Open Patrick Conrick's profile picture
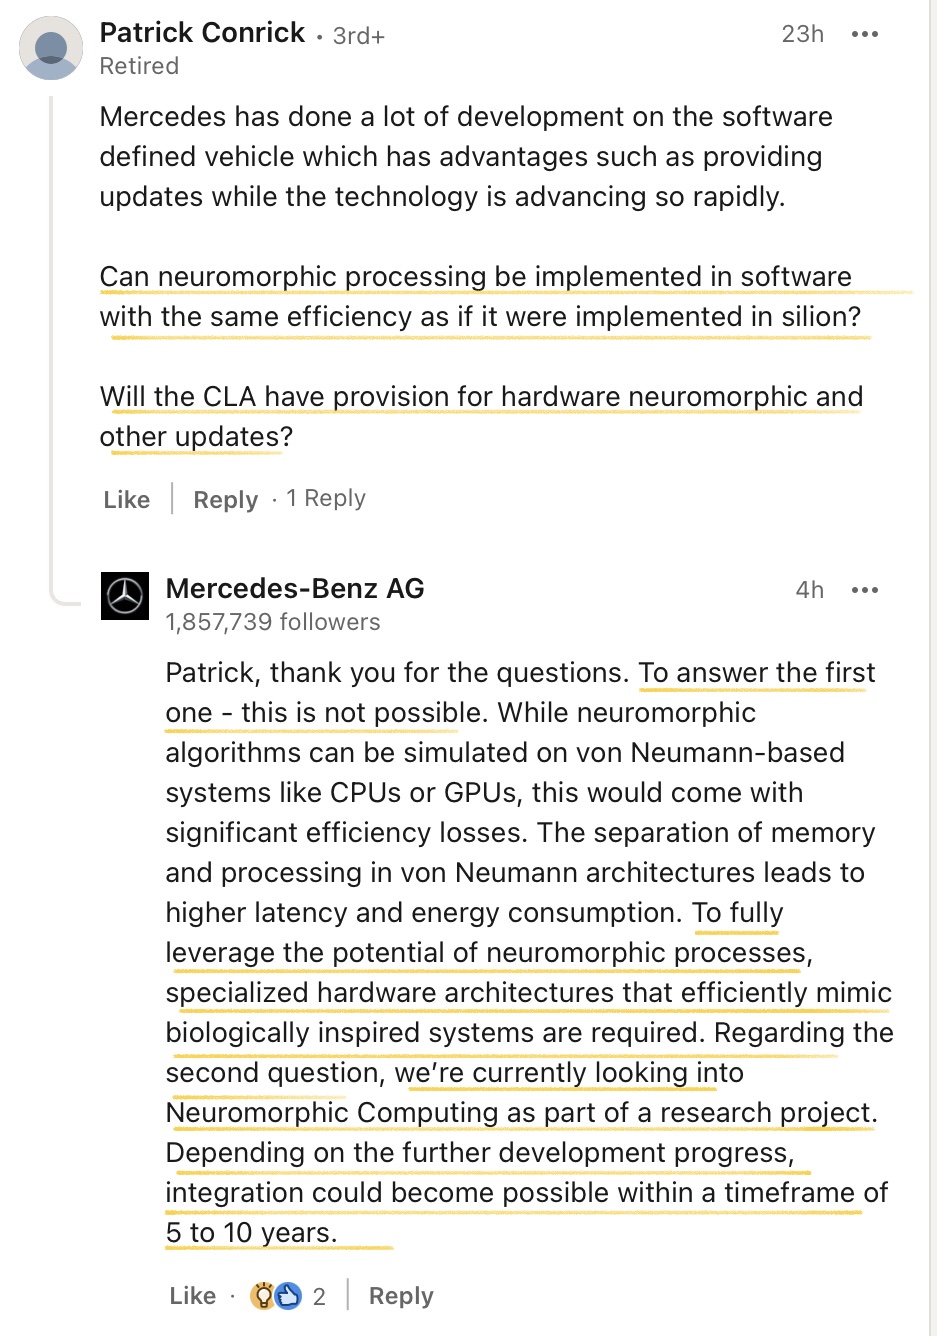 click(x=51, y=49)
